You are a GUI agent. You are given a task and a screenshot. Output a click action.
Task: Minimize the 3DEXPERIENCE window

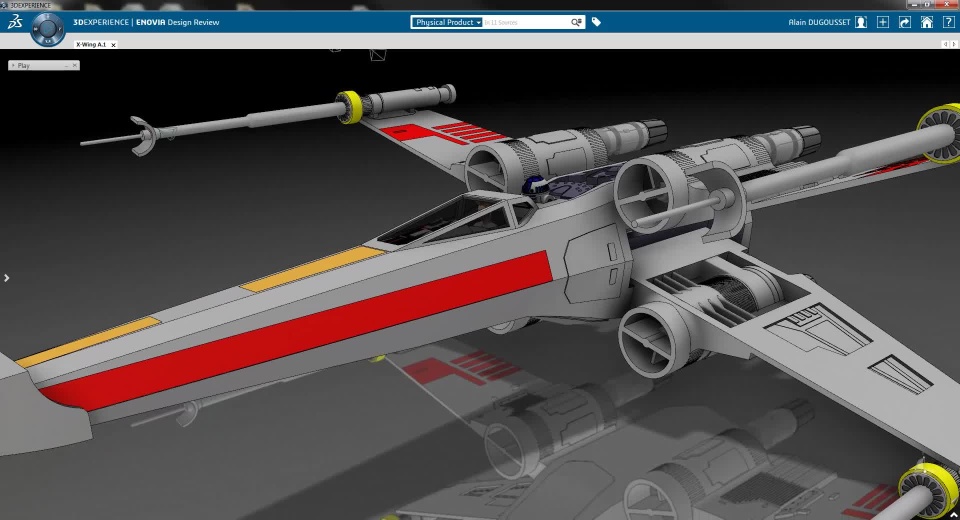tap(915, 4)
